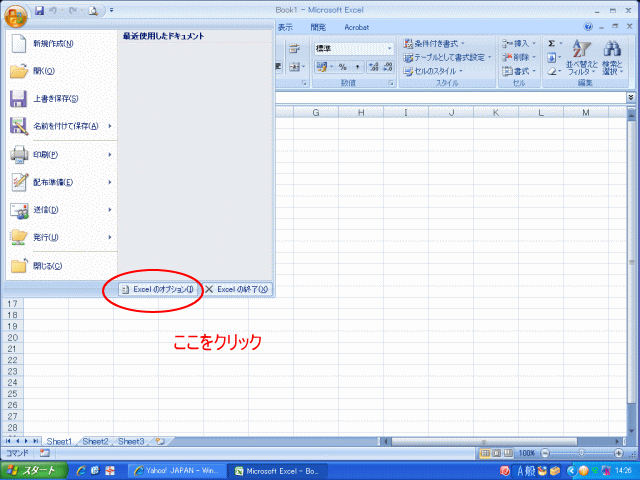
Task: Open the Format (書式) cells dropdown
Action: (x=518, y=71)
